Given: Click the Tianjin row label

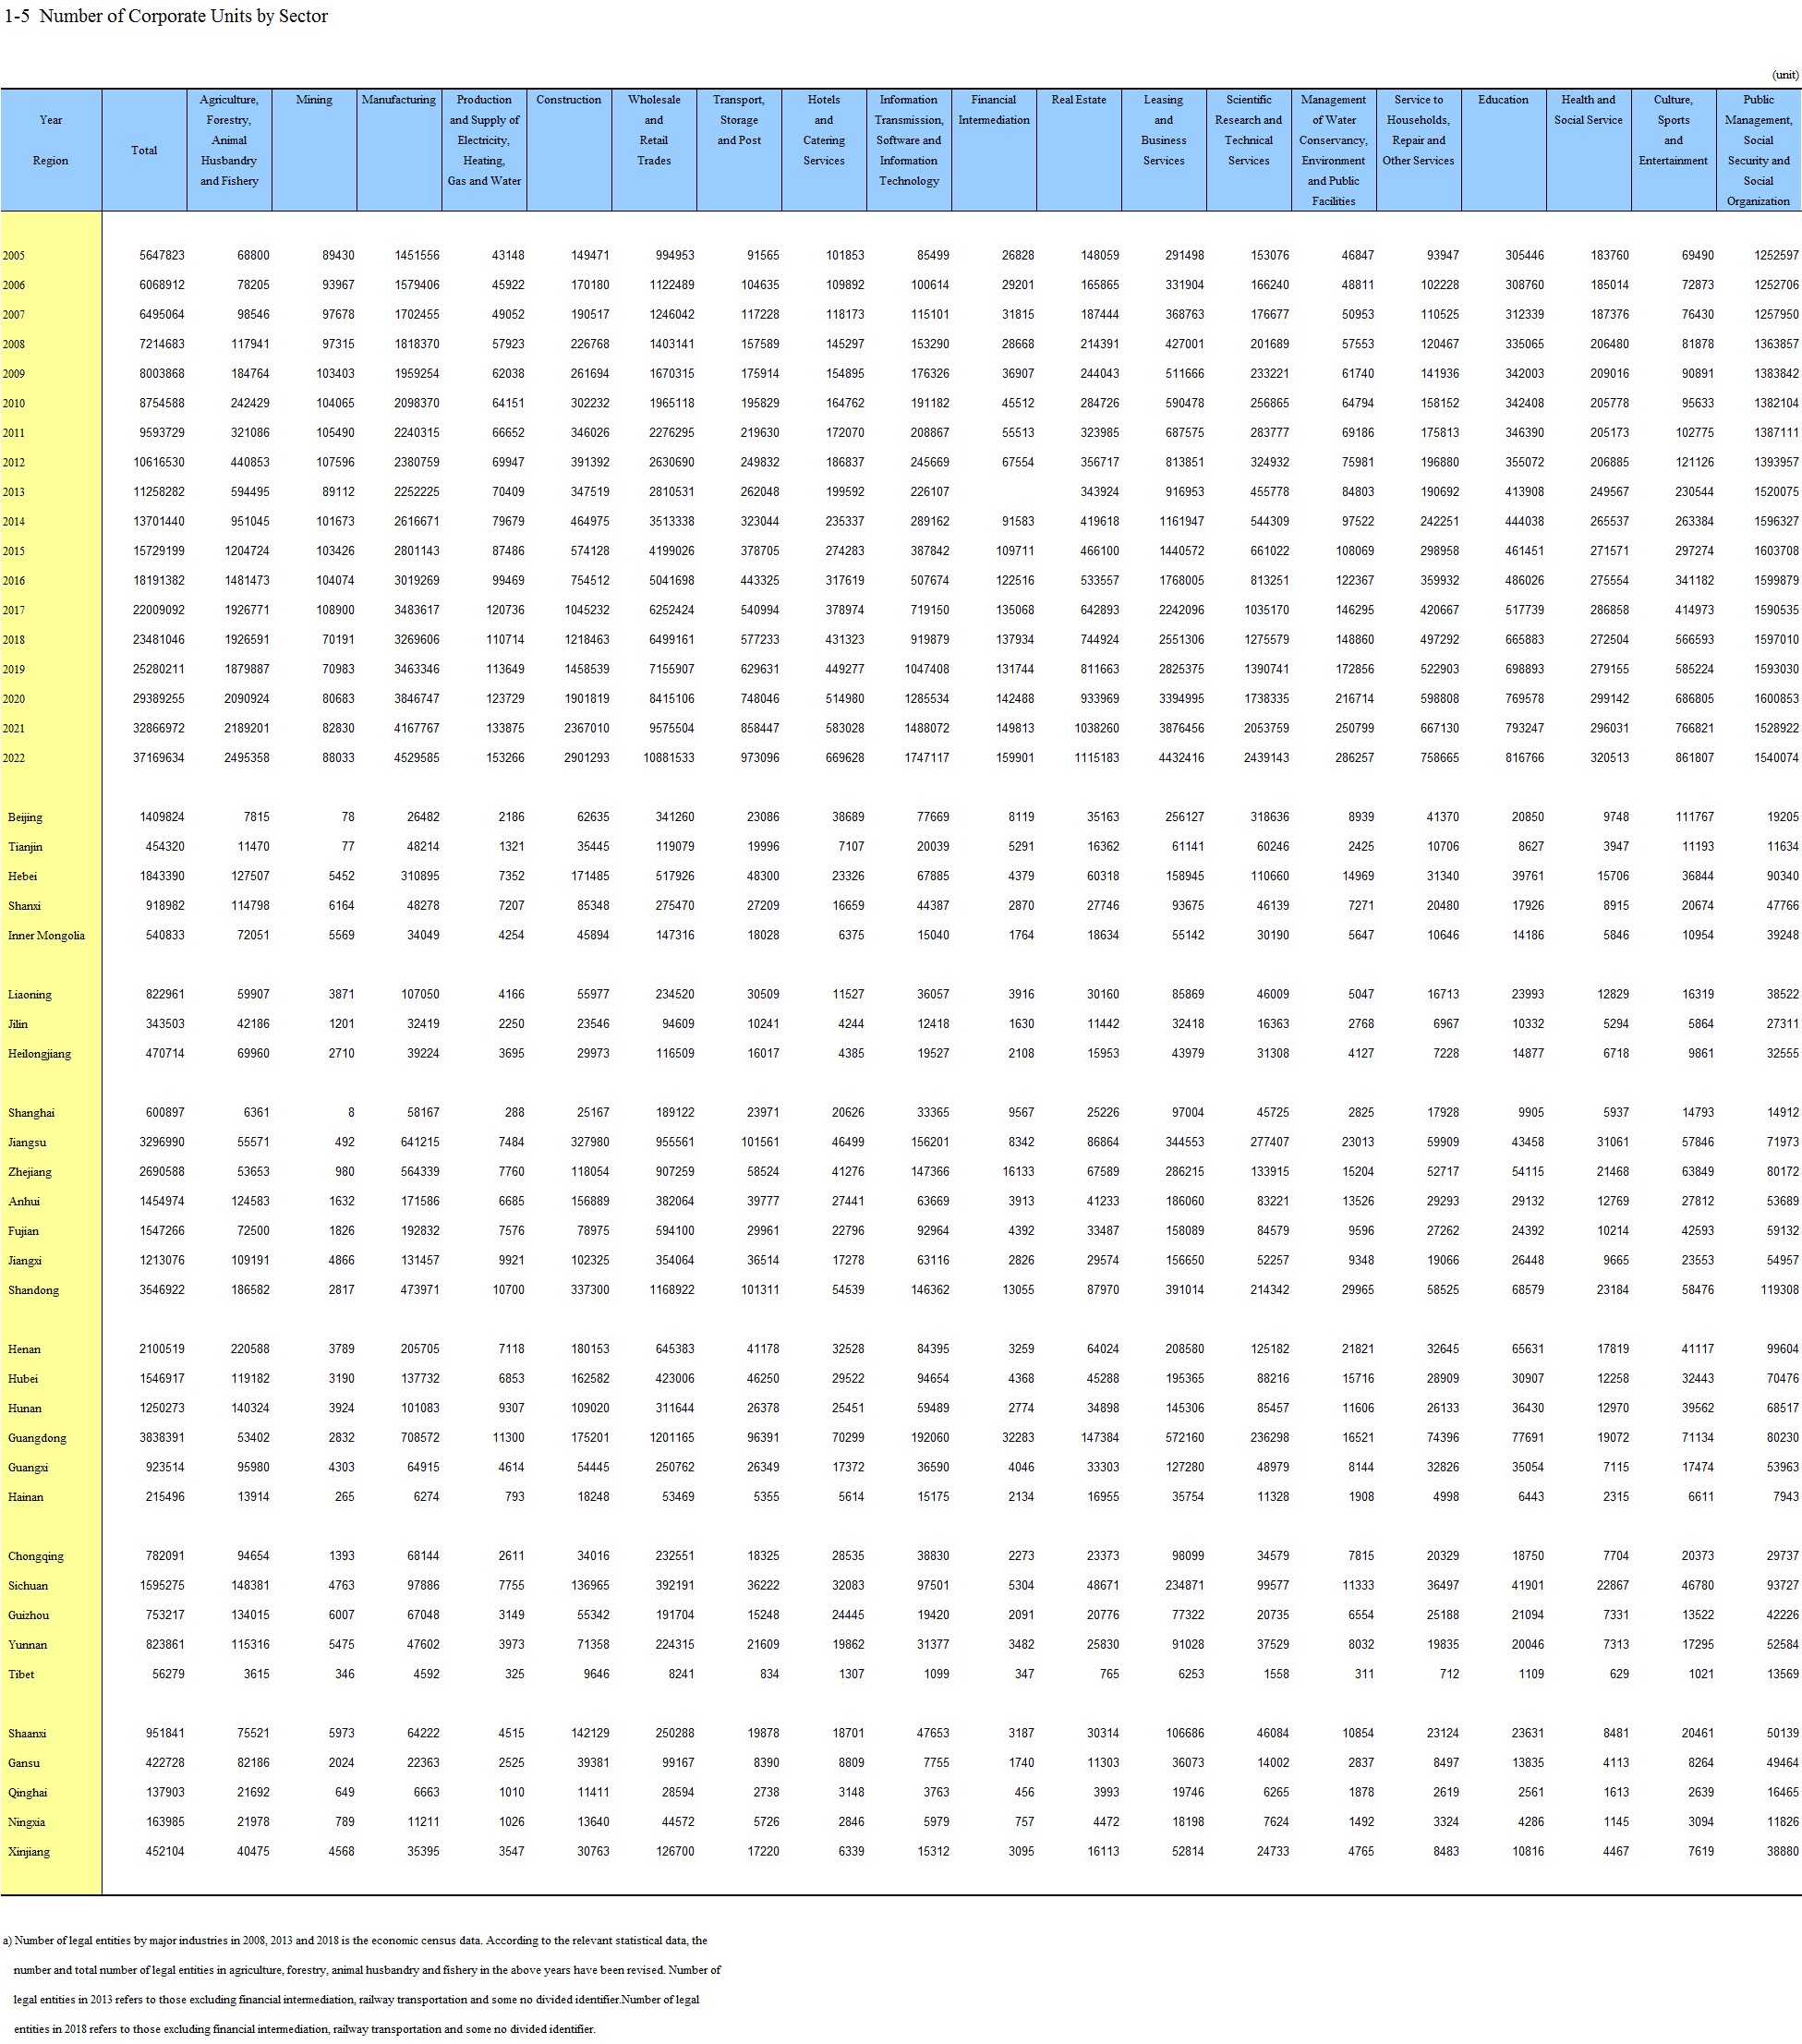Looking at the screenshot, I should point(25,847).
